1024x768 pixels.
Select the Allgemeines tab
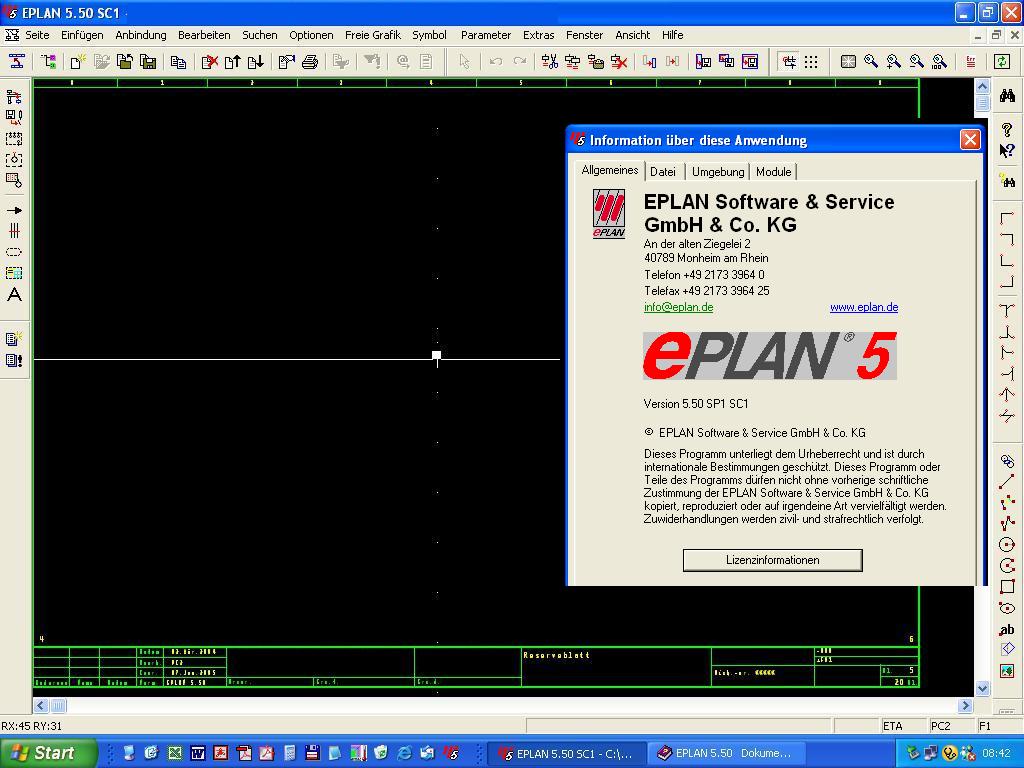click(609, 170)
